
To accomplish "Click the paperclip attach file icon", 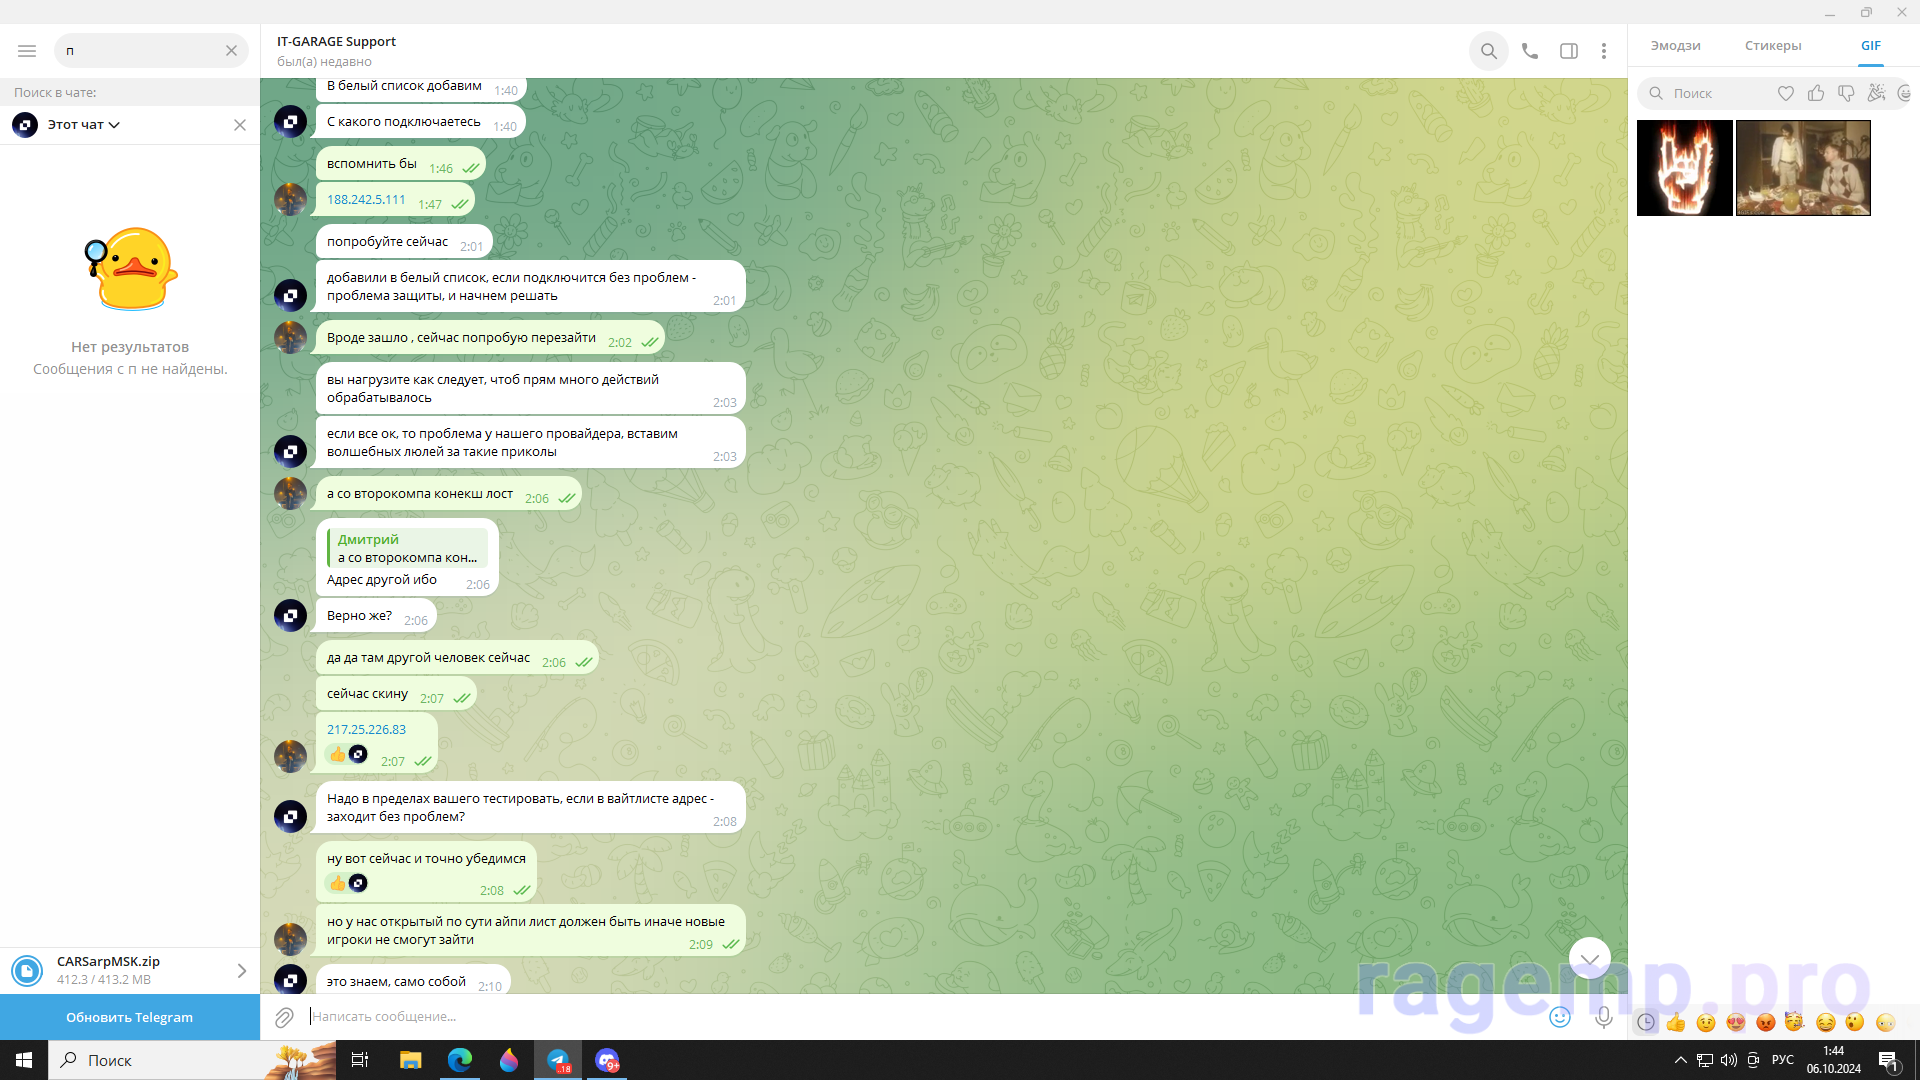I will point(284,1017).
